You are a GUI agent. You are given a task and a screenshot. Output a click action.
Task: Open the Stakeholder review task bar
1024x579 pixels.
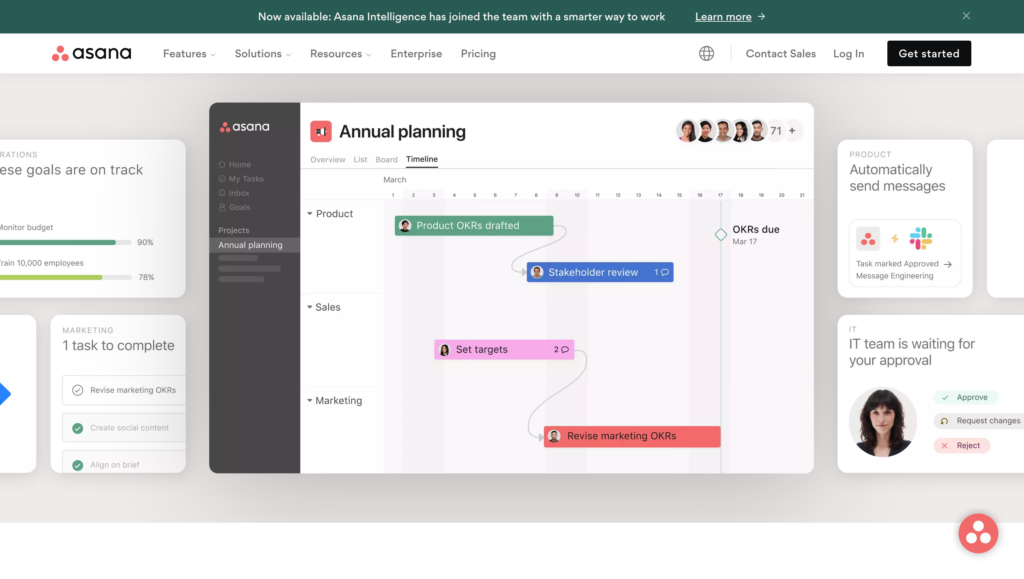coord(600,272)
